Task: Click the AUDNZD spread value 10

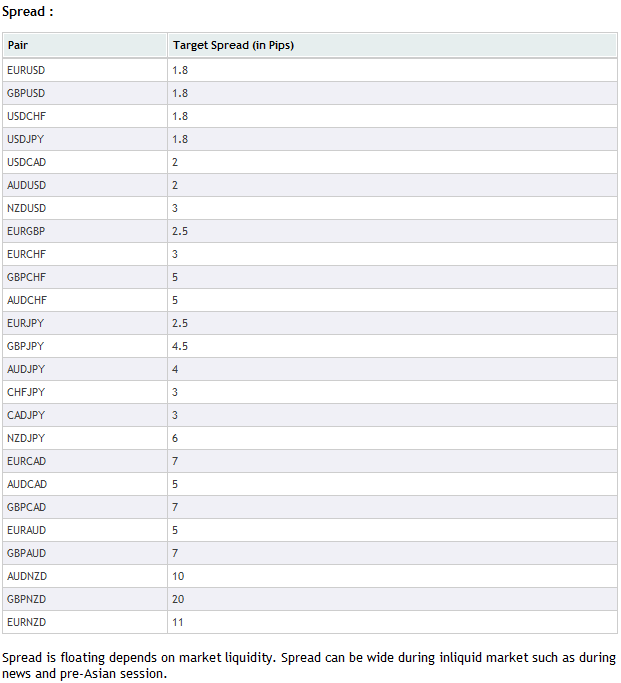Action: pyautogui.click(x=178, y=576)
